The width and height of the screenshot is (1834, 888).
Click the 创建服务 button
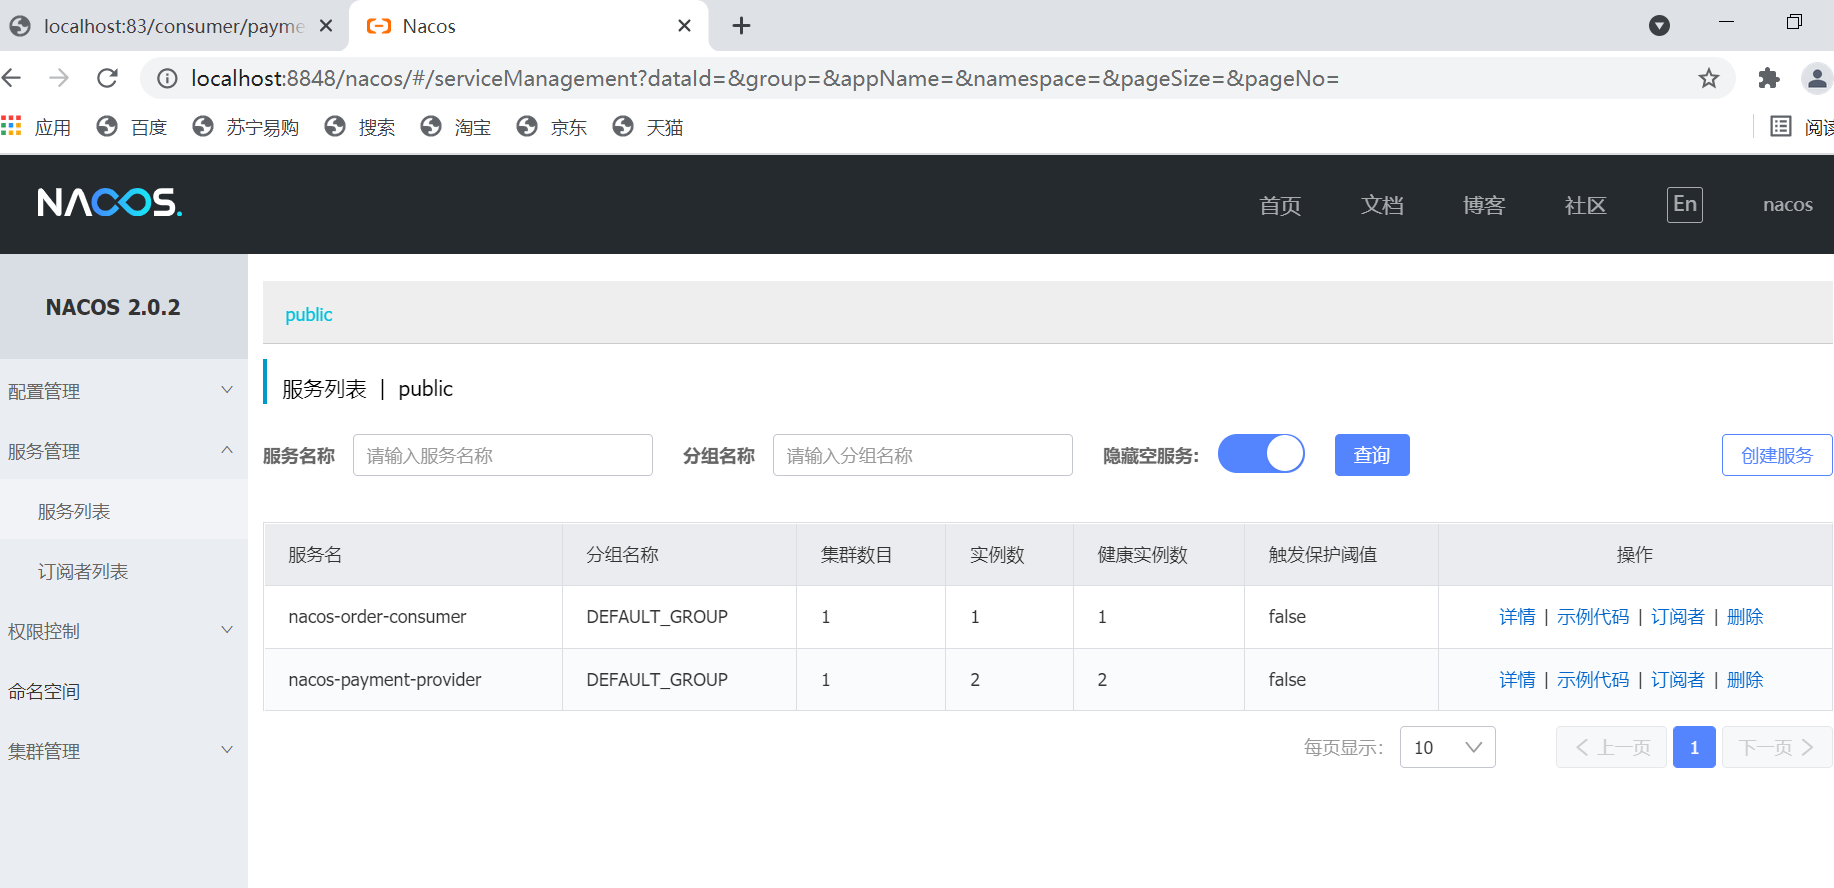1777,455
